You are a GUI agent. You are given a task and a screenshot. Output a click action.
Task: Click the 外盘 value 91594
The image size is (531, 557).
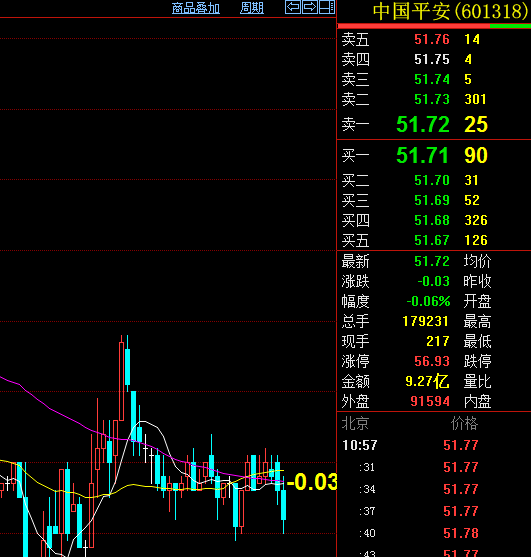[x=430, y=401]
